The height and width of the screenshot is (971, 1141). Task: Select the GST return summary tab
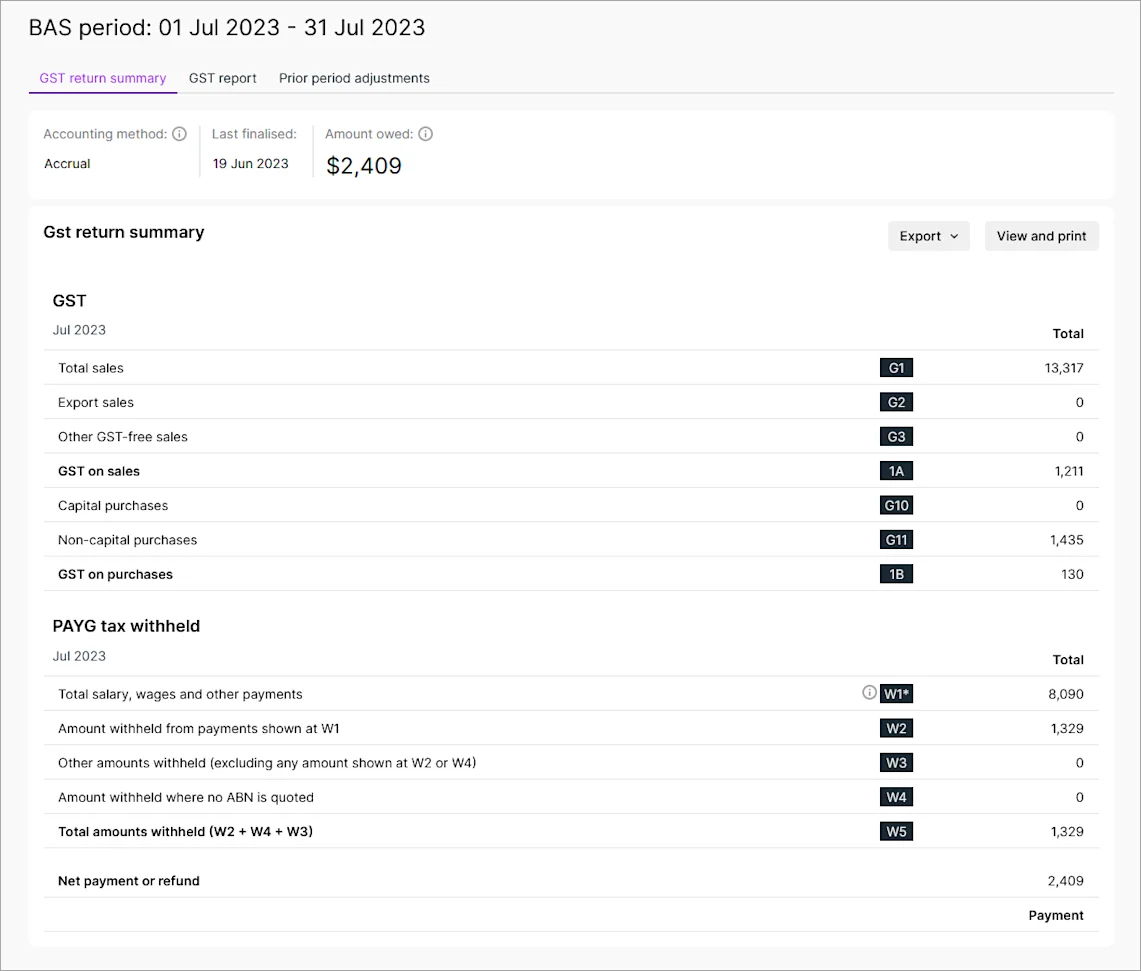click(x=103, y=78)
